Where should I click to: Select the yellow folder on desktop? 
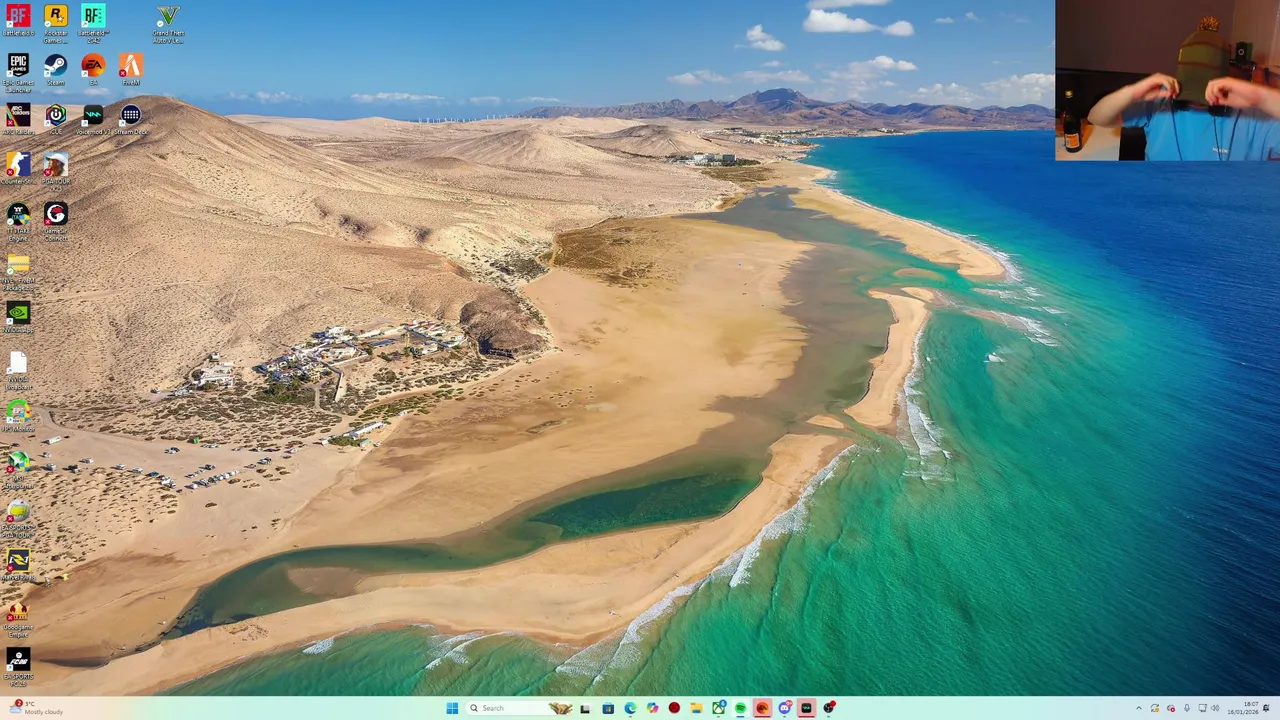pos(18,271)
